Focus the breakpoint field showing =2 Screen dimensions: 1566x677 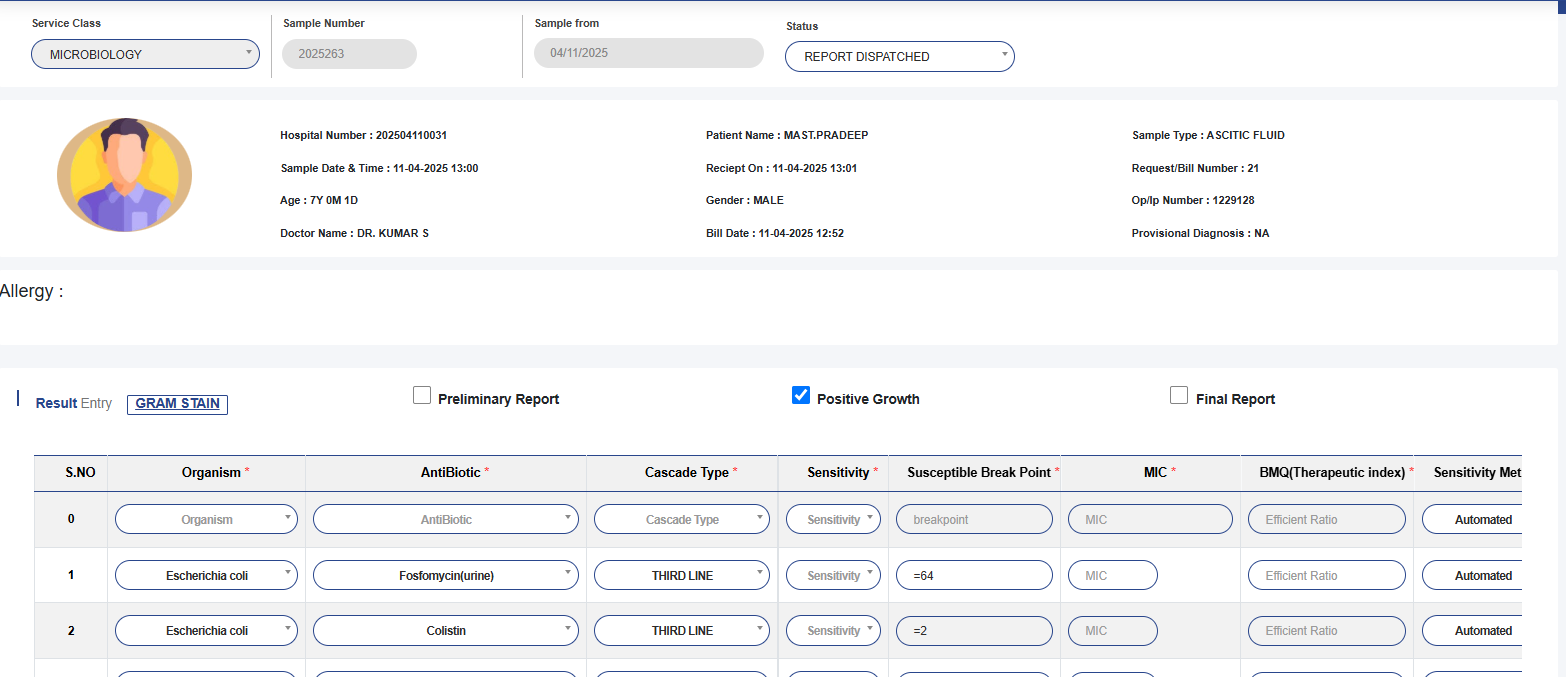[x=974, y=631]
